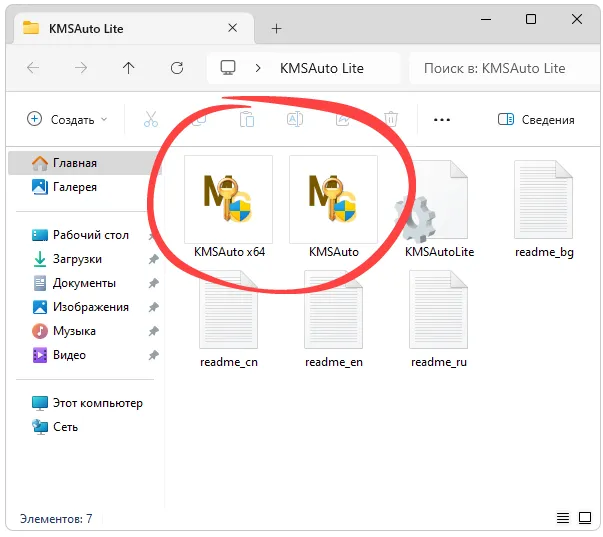Click the Элементов: 7 status text
This screenshot has width=603, height=537.
click(56, 519)
